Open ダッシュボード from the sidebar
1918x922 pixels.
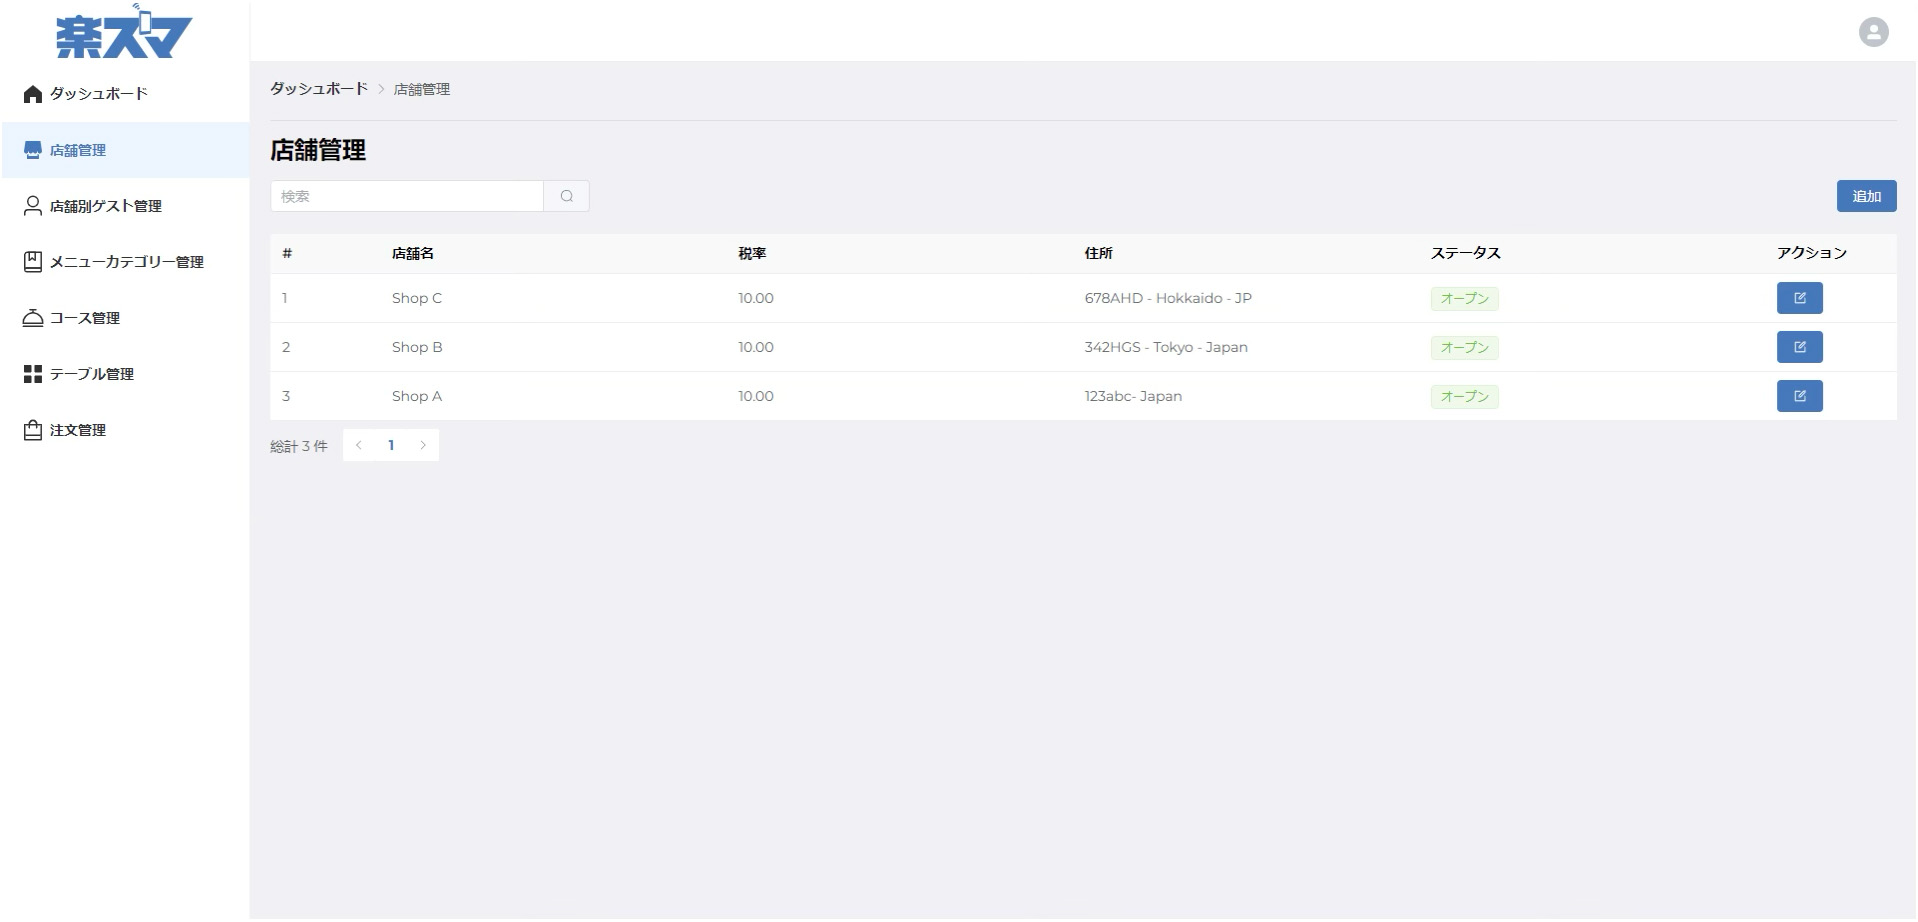(98, 94)
